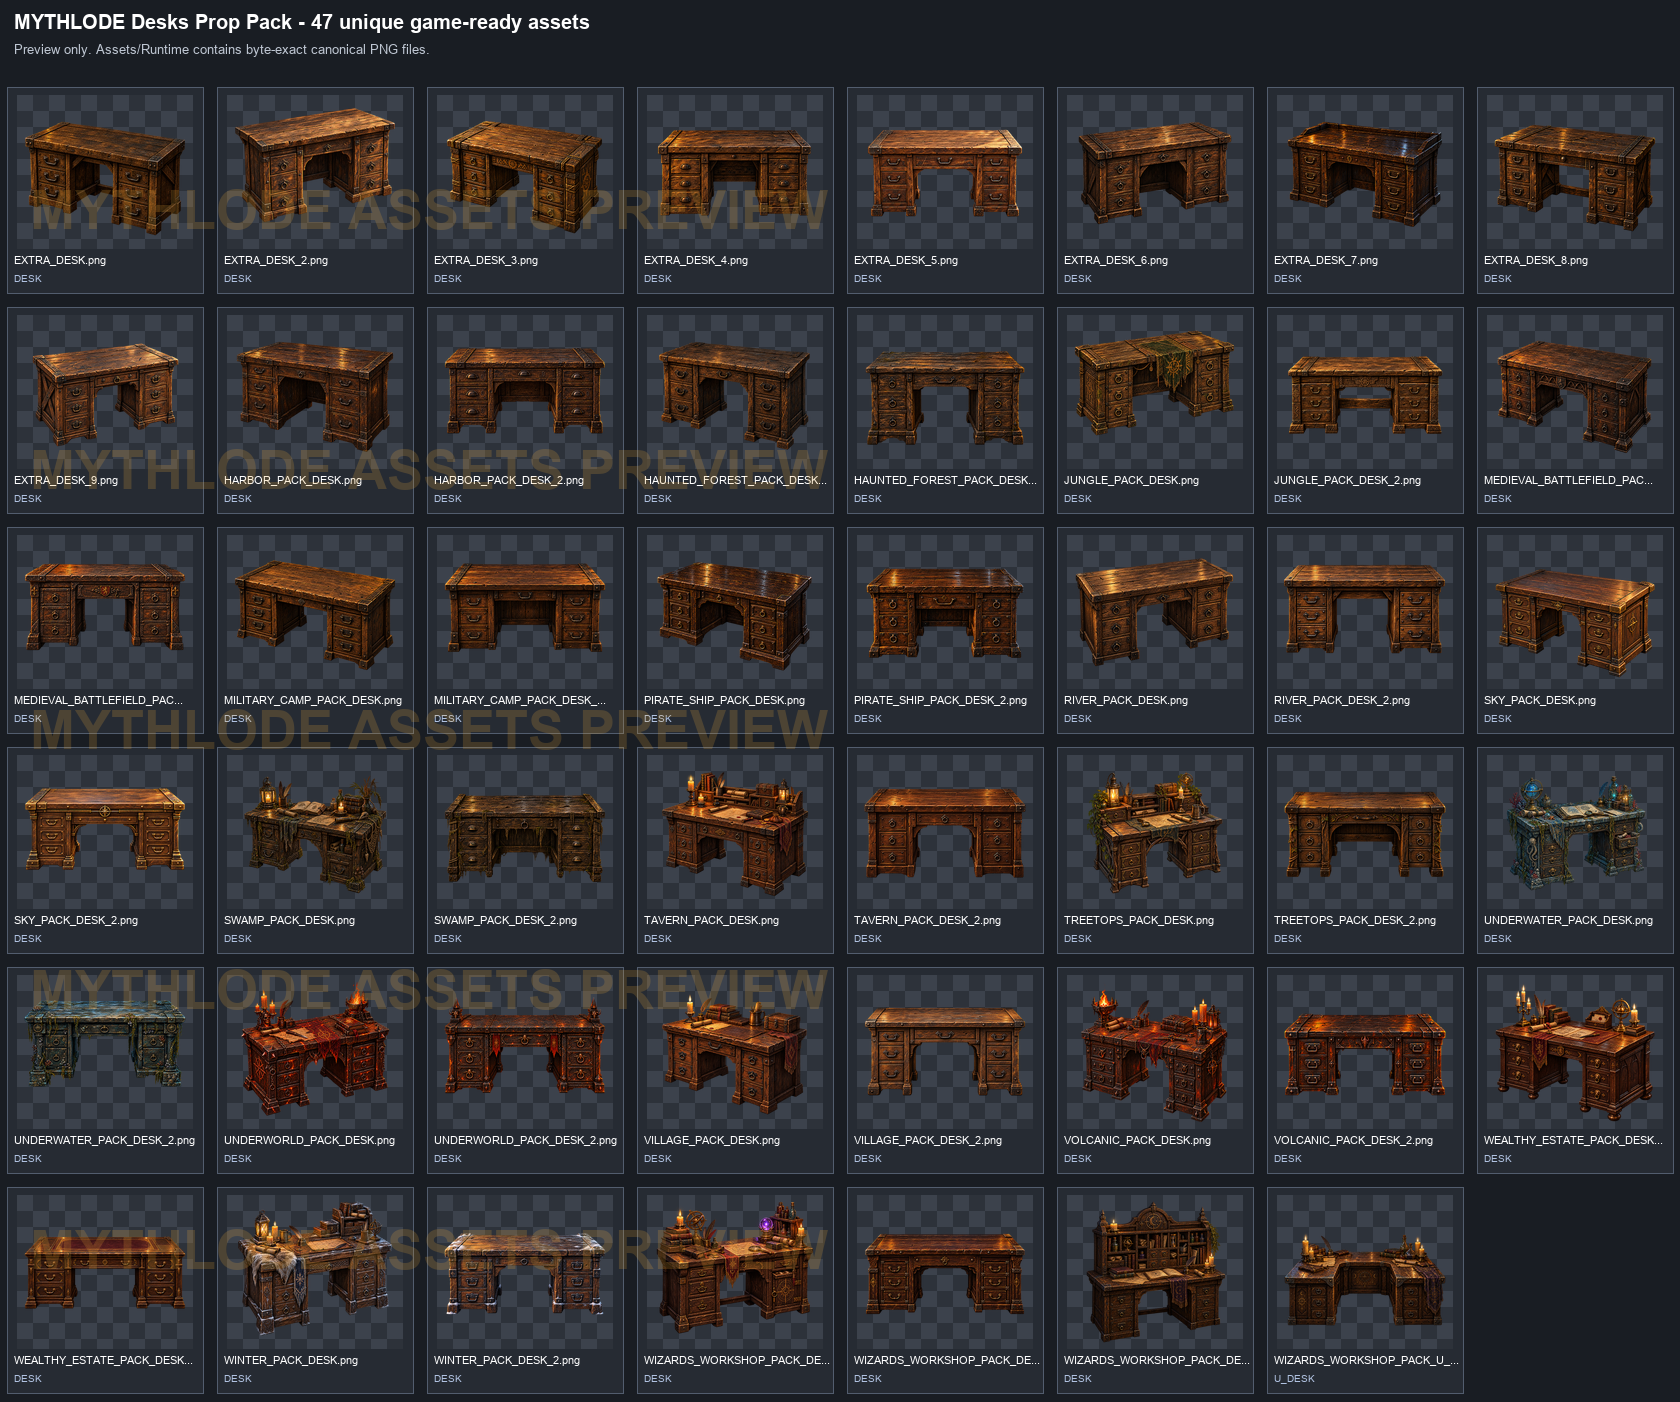Open the UNDERWATER_PACK_DESK.png blue desk image
The height and width of the screenshot is (1402, 1680).
1575,832
